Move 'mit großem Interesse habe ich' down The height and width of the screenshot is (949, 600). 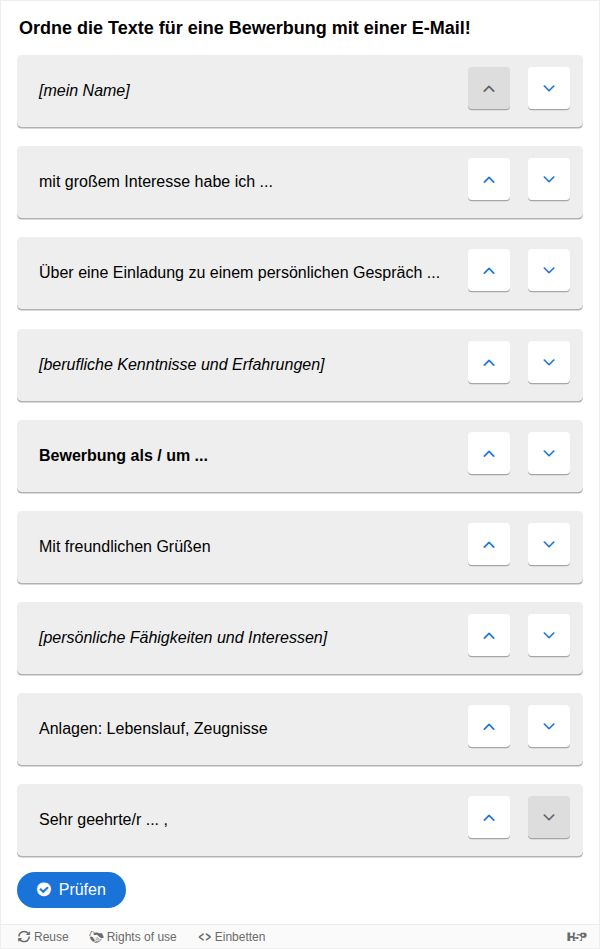[x=549, y=180]
